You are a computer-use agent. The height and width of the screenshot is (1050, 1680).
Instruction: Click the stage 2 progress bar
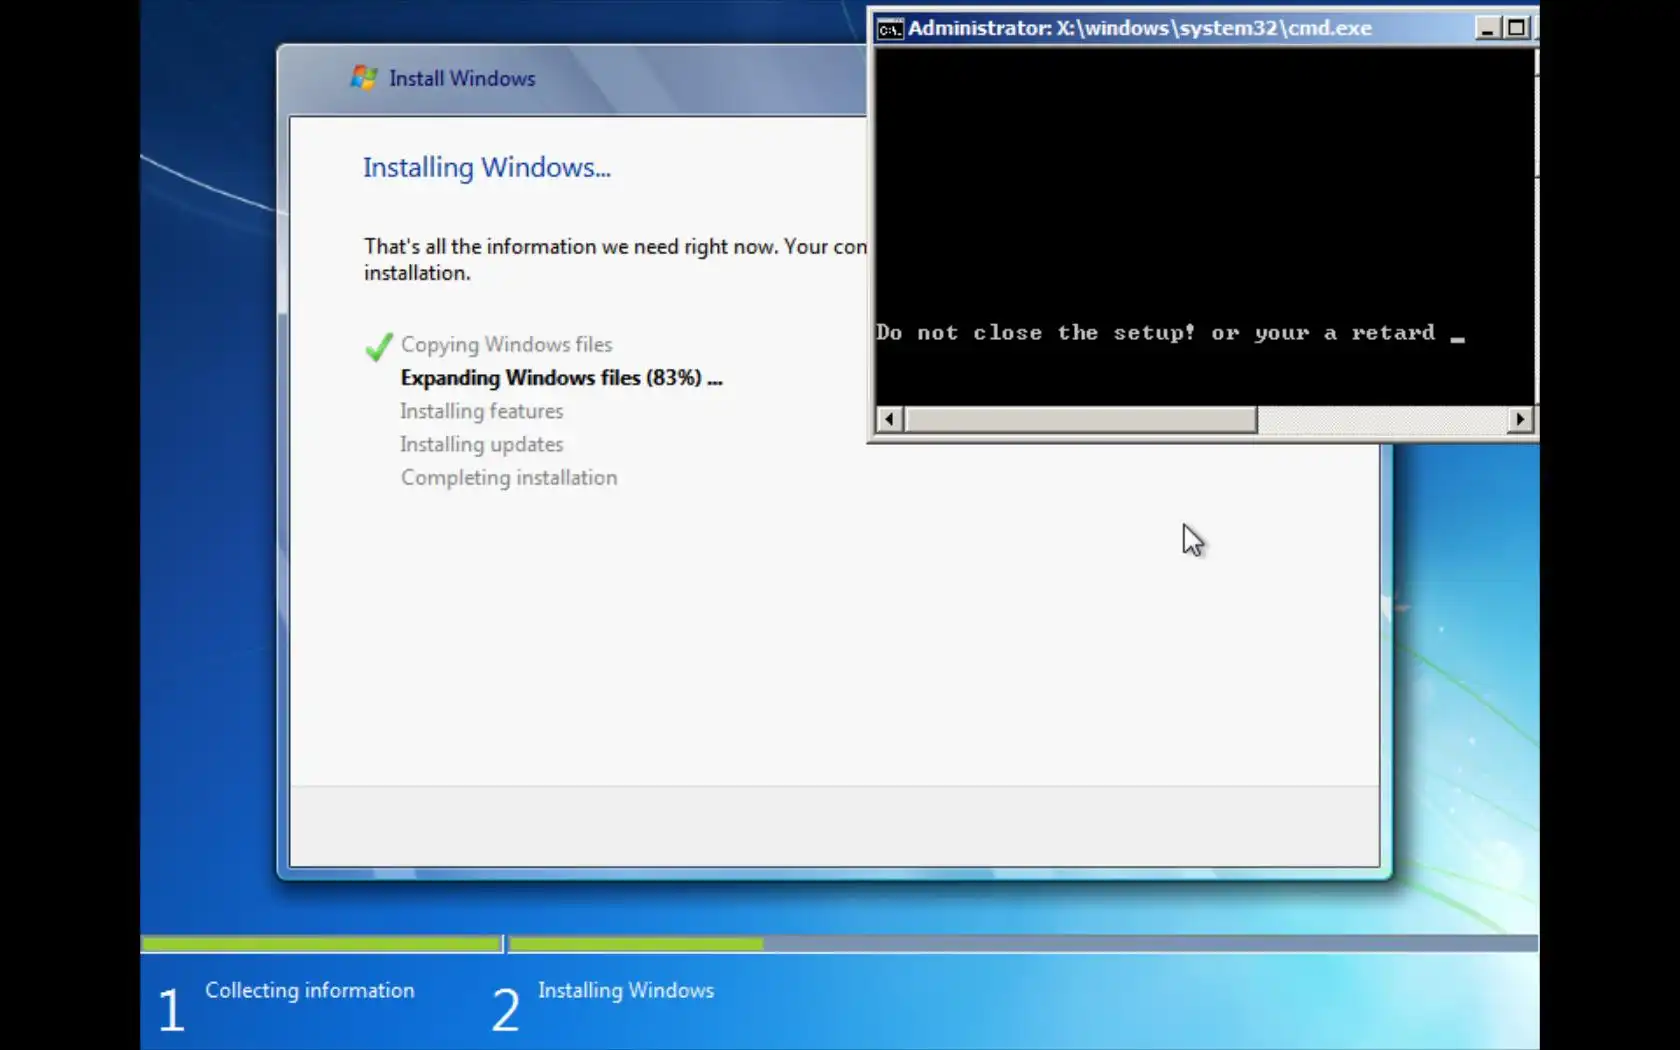(1023, 943)
